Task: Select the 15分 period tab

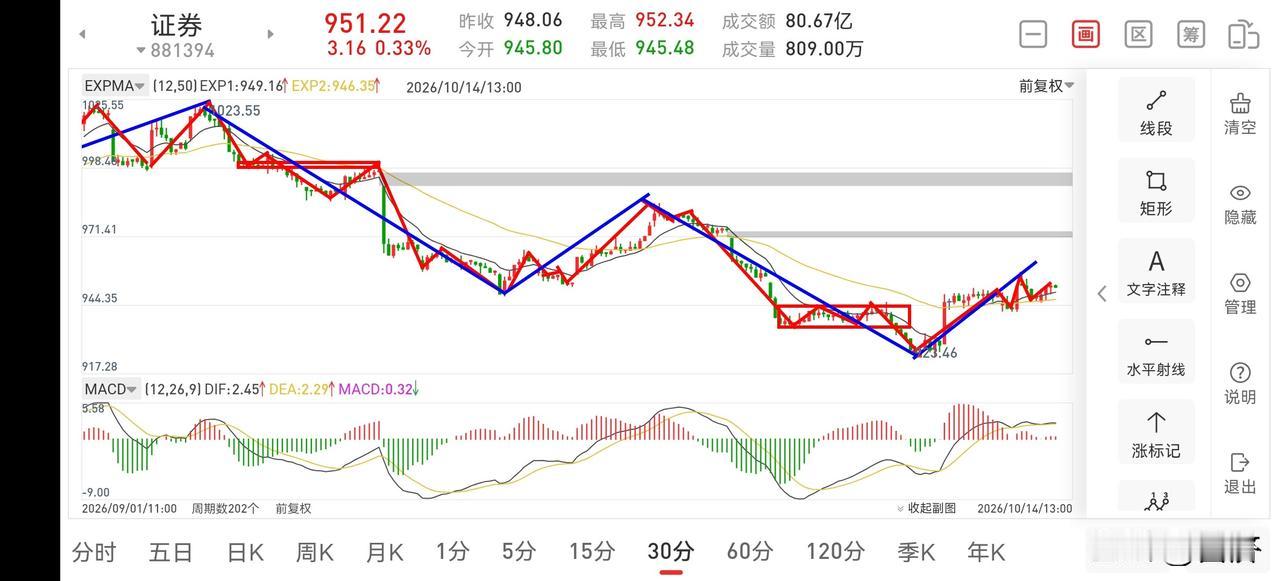Action: point(592,552)
